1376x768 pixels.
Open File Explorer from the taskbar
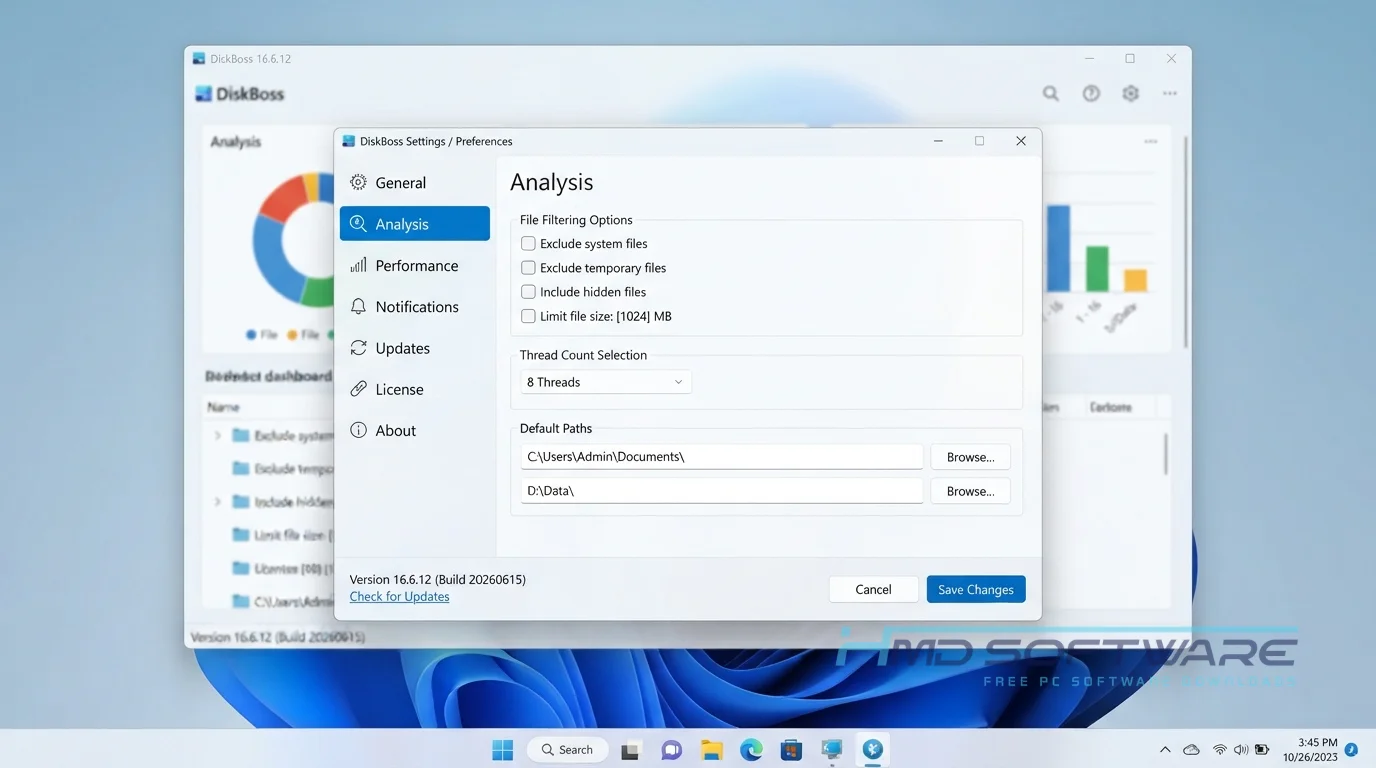(x=711, y=750)
